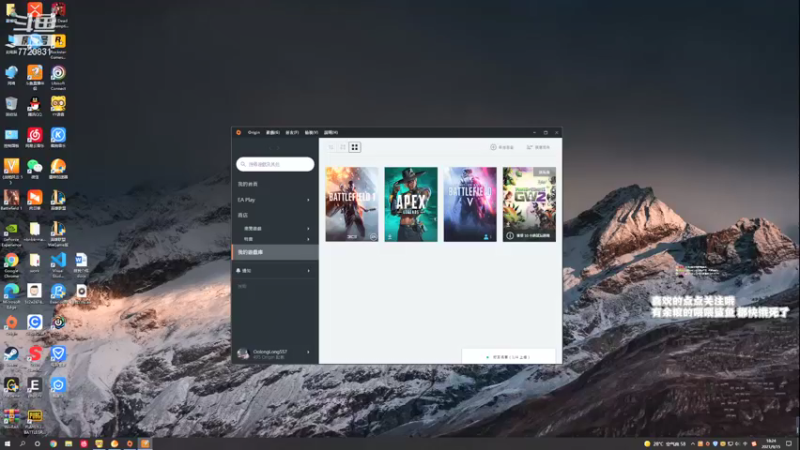
Task: Open the Battlefield V game tile
Action: coord(470,204)
